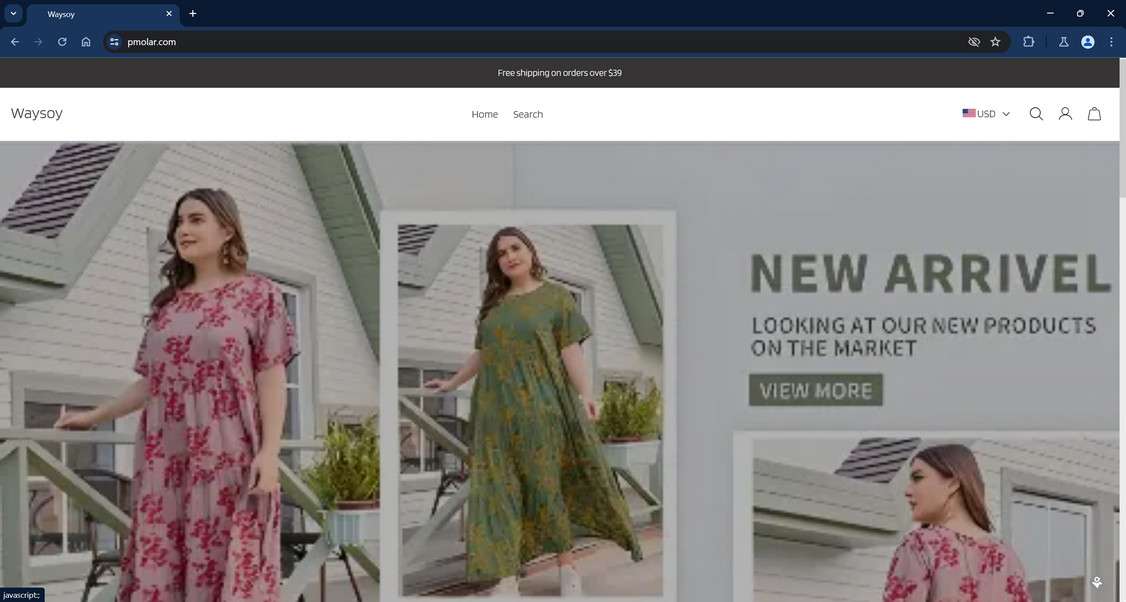Open the search magnifier icon in store header
1126x602 pixels.
1036,114
